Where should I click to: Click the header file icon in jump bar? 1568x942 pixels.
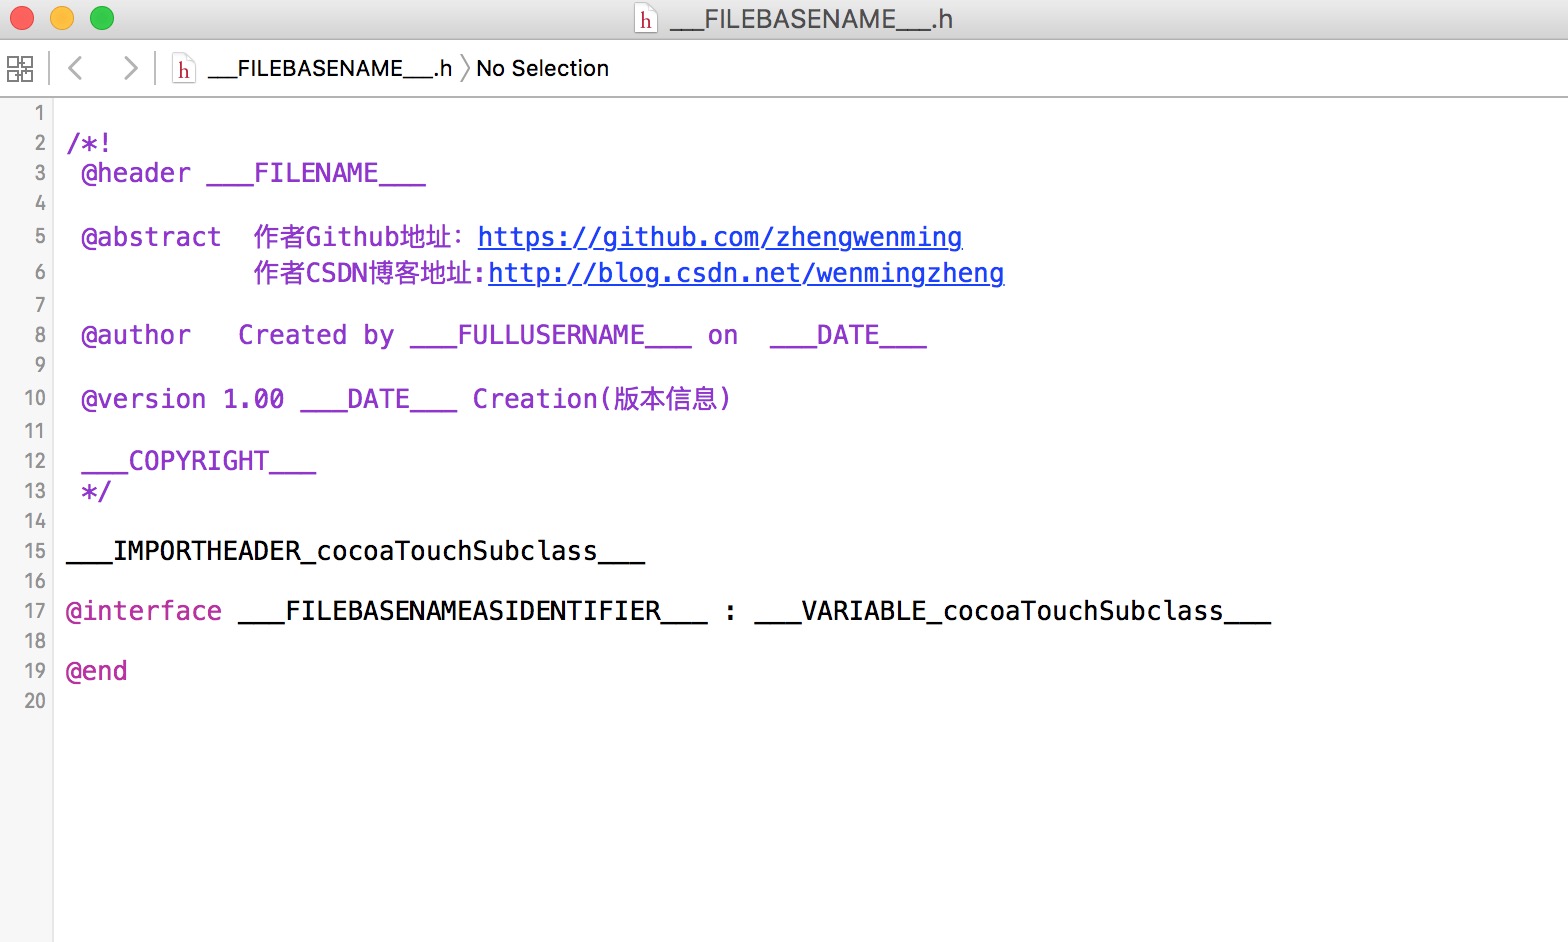[x=183, y=68]
